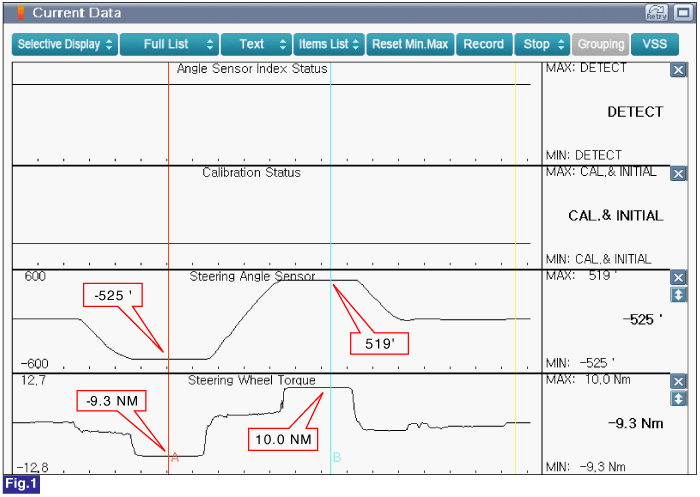Close the Steering Wheel Torque graph

(x=678, y=382)
